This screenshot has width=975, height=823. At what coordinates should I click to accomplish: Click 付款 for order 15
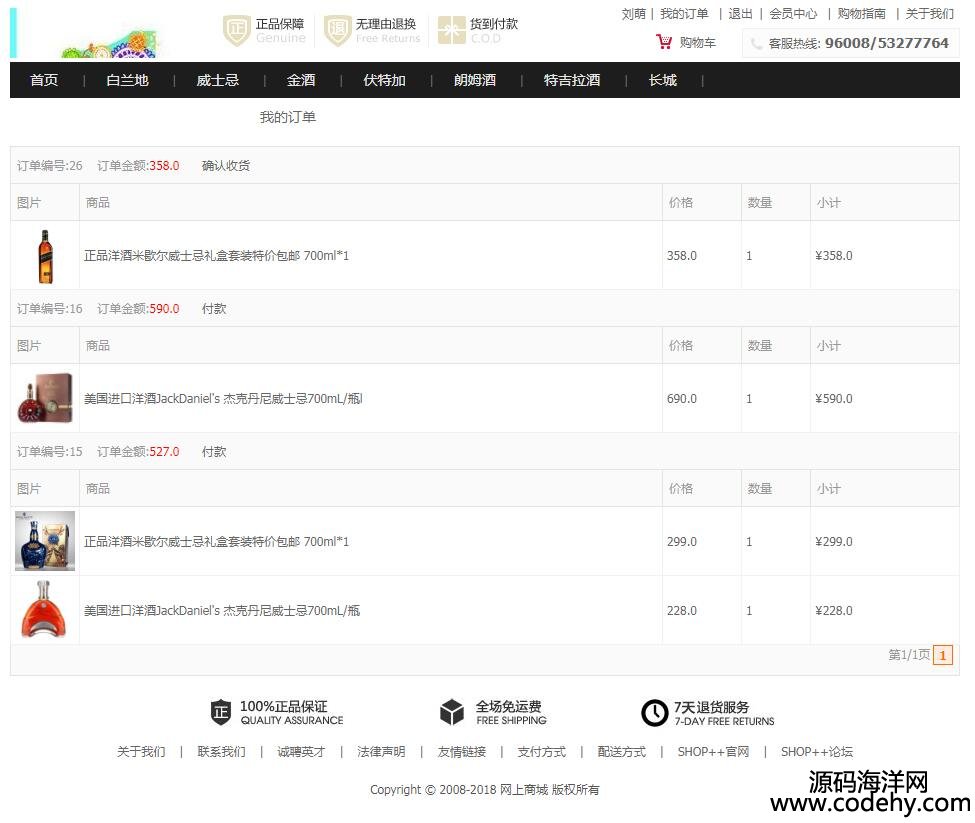tap(214, 452)
